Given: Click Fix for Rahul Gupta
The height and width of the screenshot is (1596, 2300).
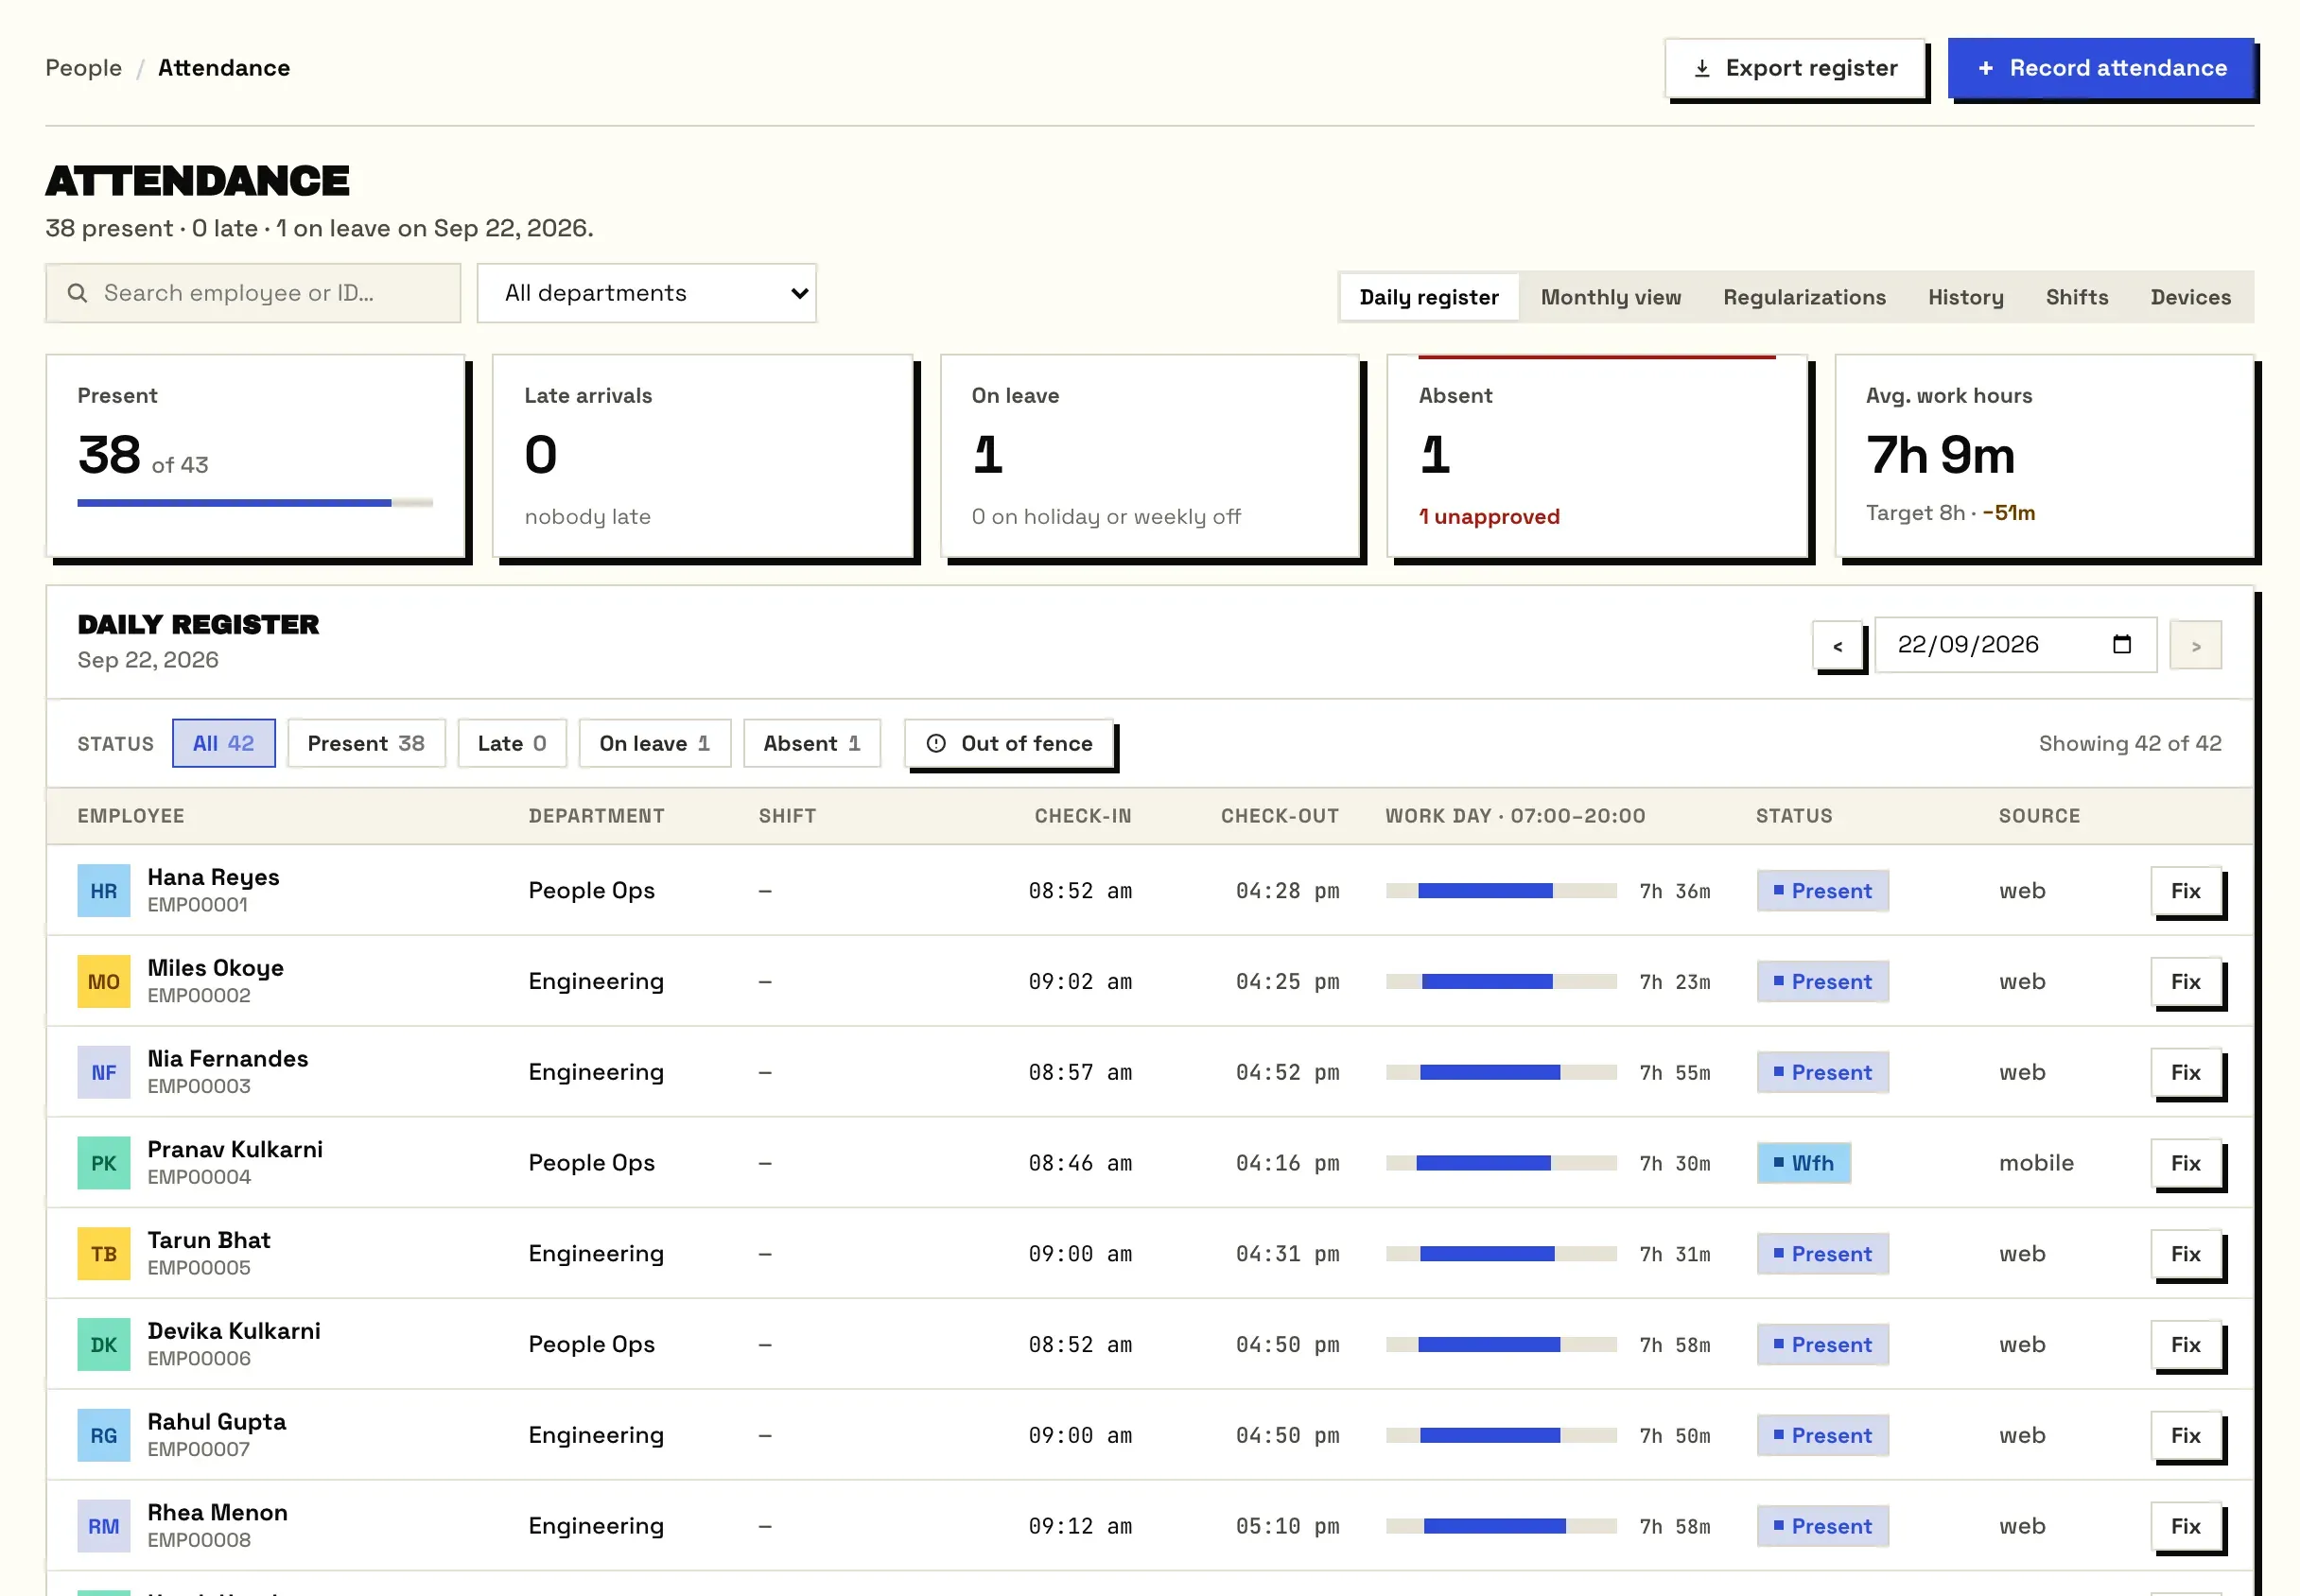Looking at the screenshot, I should [2186, 1436].
